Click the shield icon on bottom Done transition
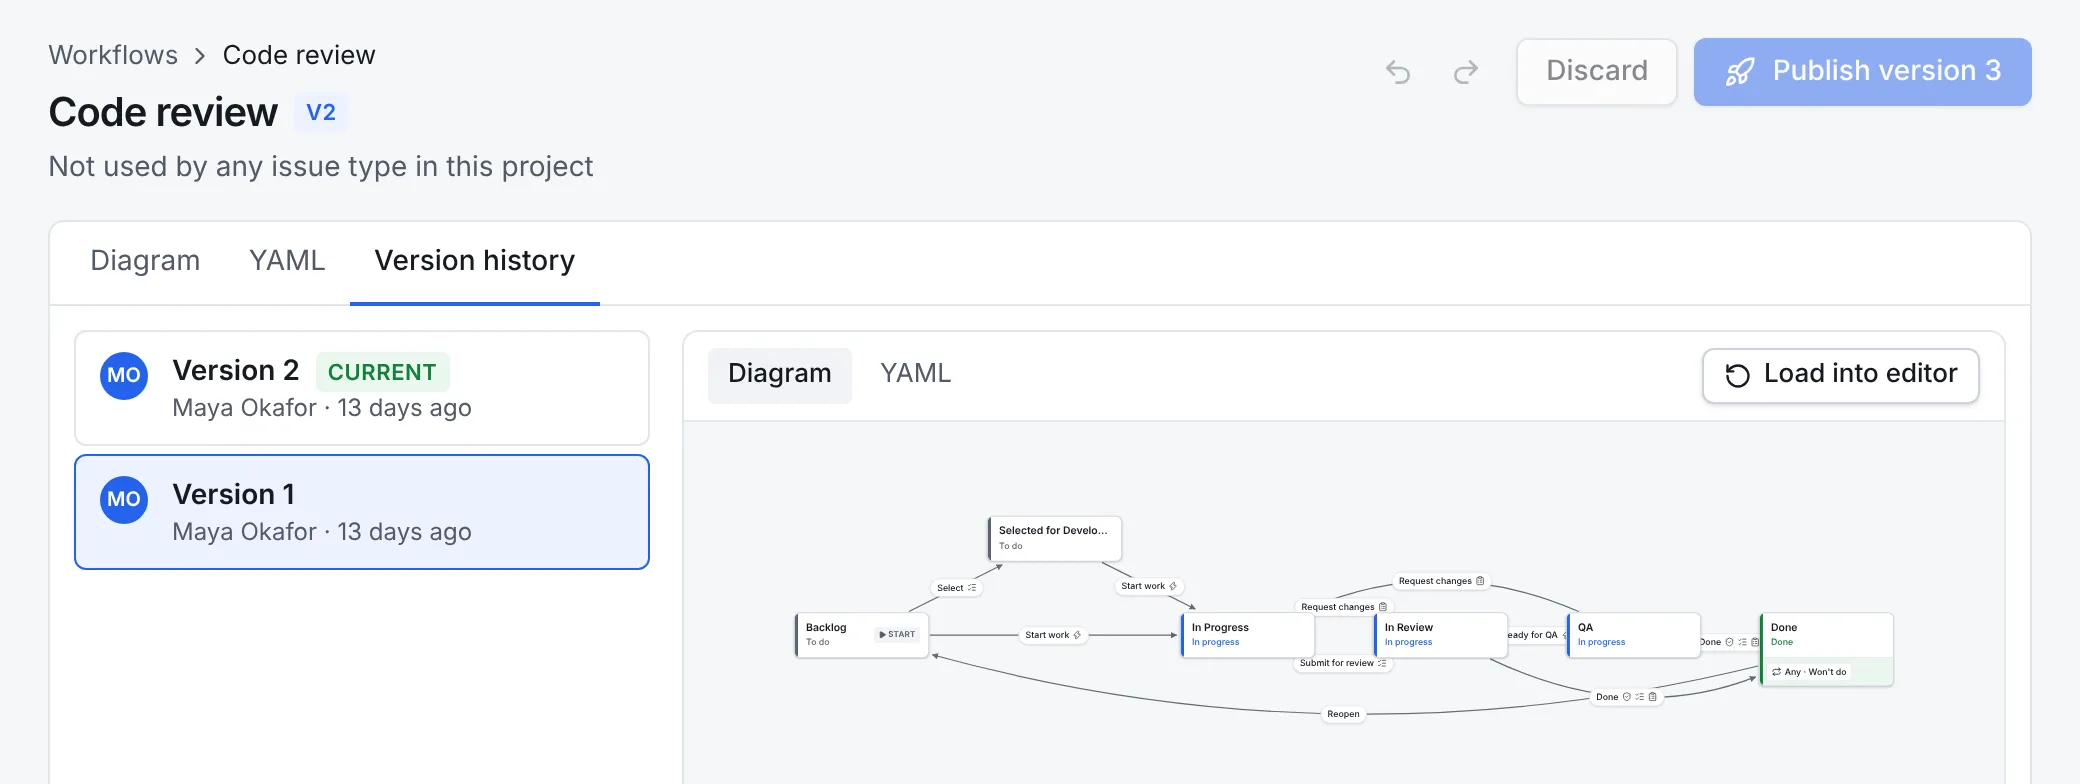2080x784 pixels. coord(1627,697)
